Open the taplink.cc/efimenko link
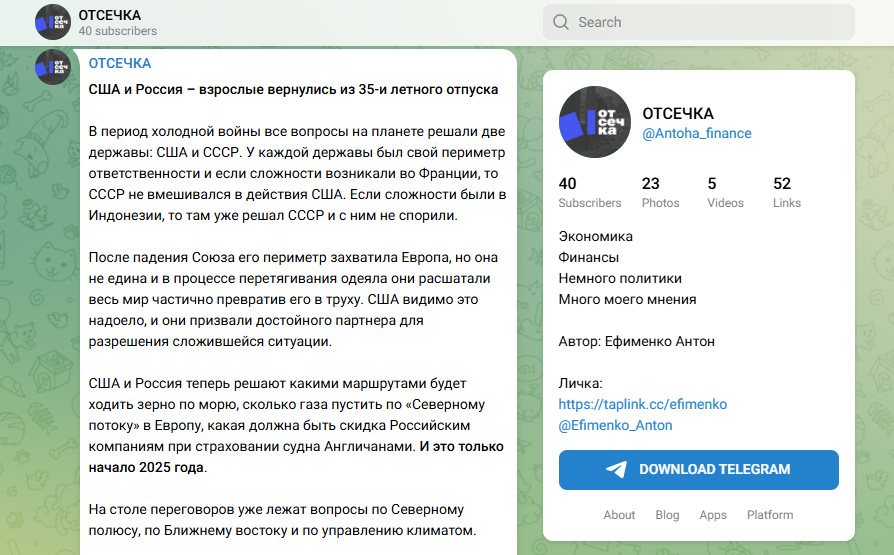The height and width of the screenshot is (555, 894). (643, 404)
